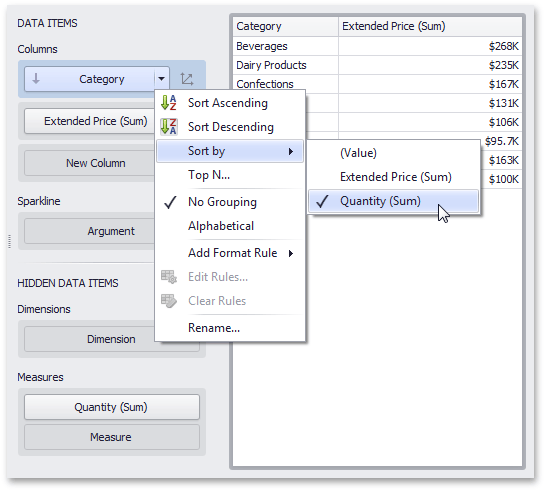Click the Clear Rules eraser icon

click(x=169, y=301)
